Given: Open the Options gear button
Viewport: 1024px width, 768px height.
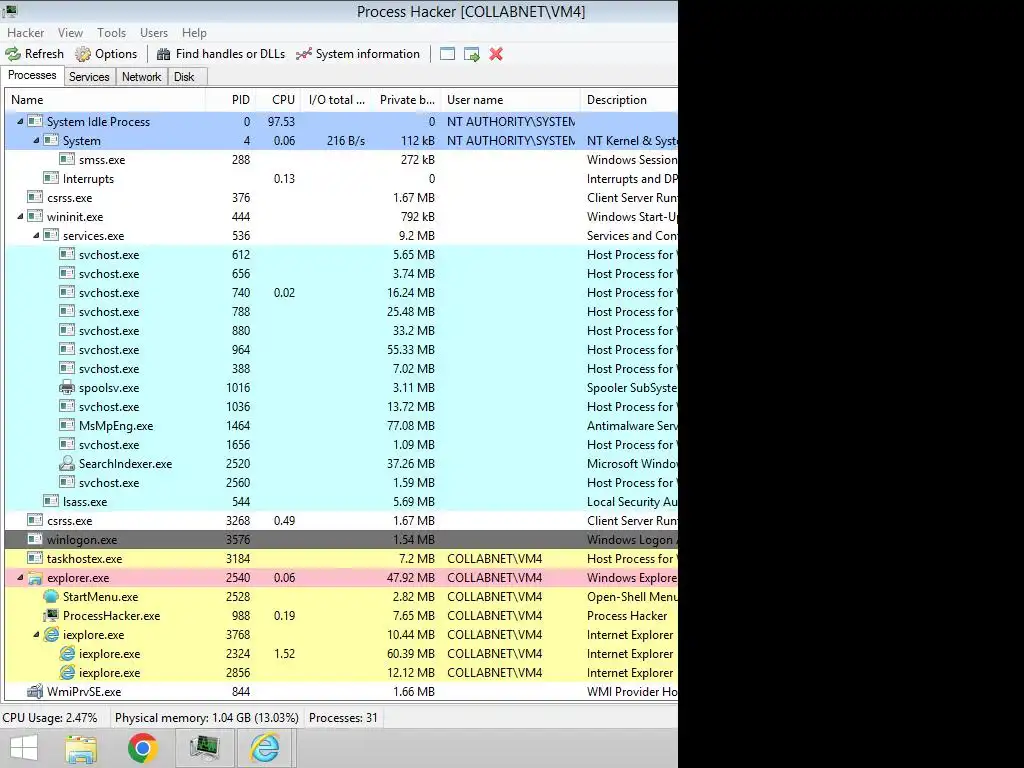Looking at the screenshot, I should 106,54.
